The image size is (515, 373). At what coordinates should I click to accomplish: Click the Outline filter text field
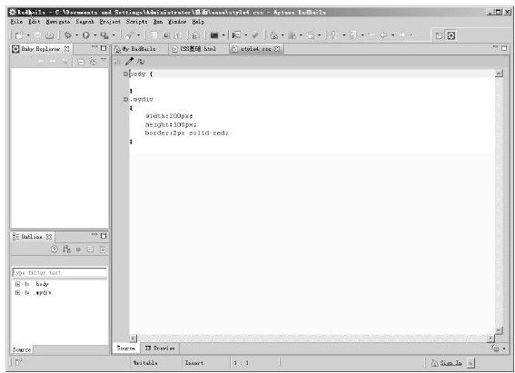tap(59, 273)
